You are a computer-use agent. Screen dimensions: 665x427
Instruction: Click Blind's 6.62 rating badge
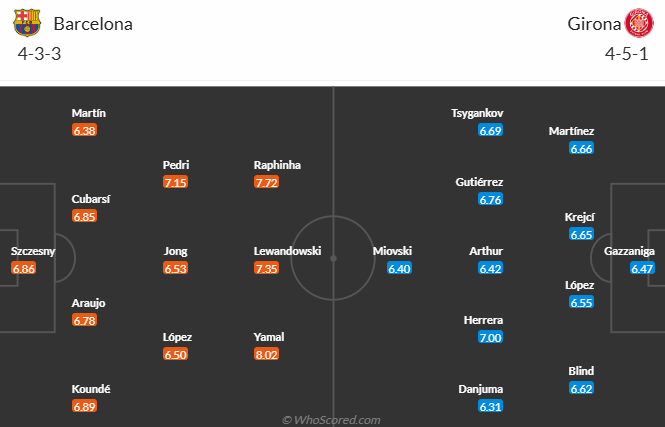pyautogui.click(x=582, y=389)
